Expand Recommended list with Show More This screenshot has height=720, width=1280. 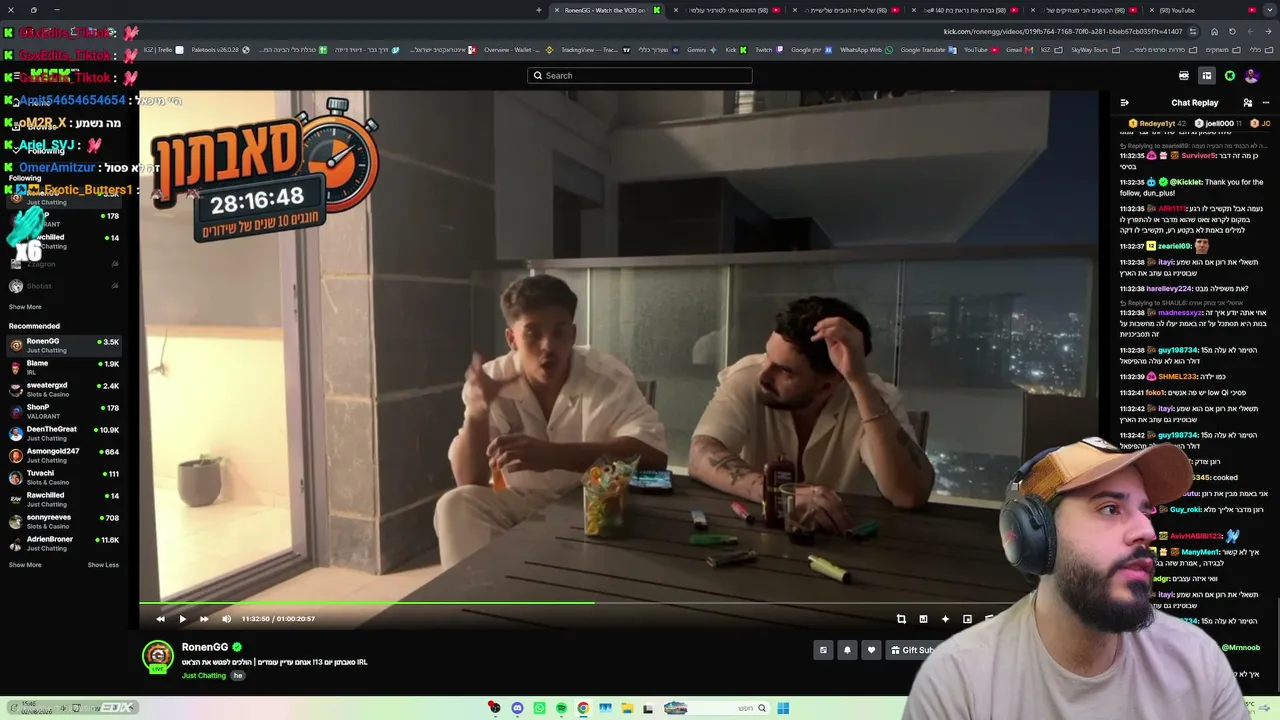coord(25,565)
